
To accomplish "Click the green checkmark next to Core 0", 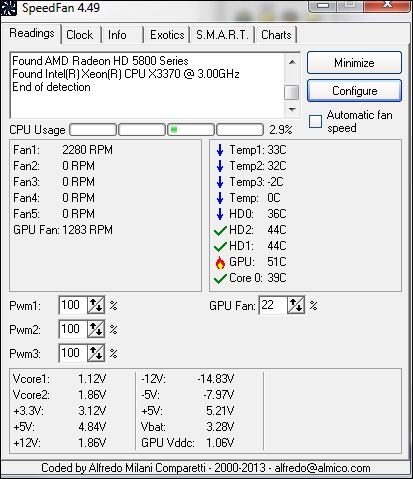I will [220, 278].
